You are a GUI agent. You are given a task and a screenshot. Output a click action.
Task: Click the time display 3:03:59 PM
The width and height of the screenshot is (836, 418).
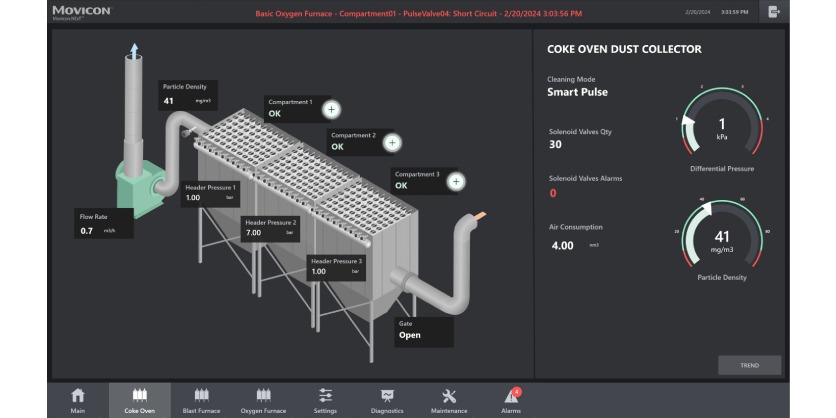[734, 12]
